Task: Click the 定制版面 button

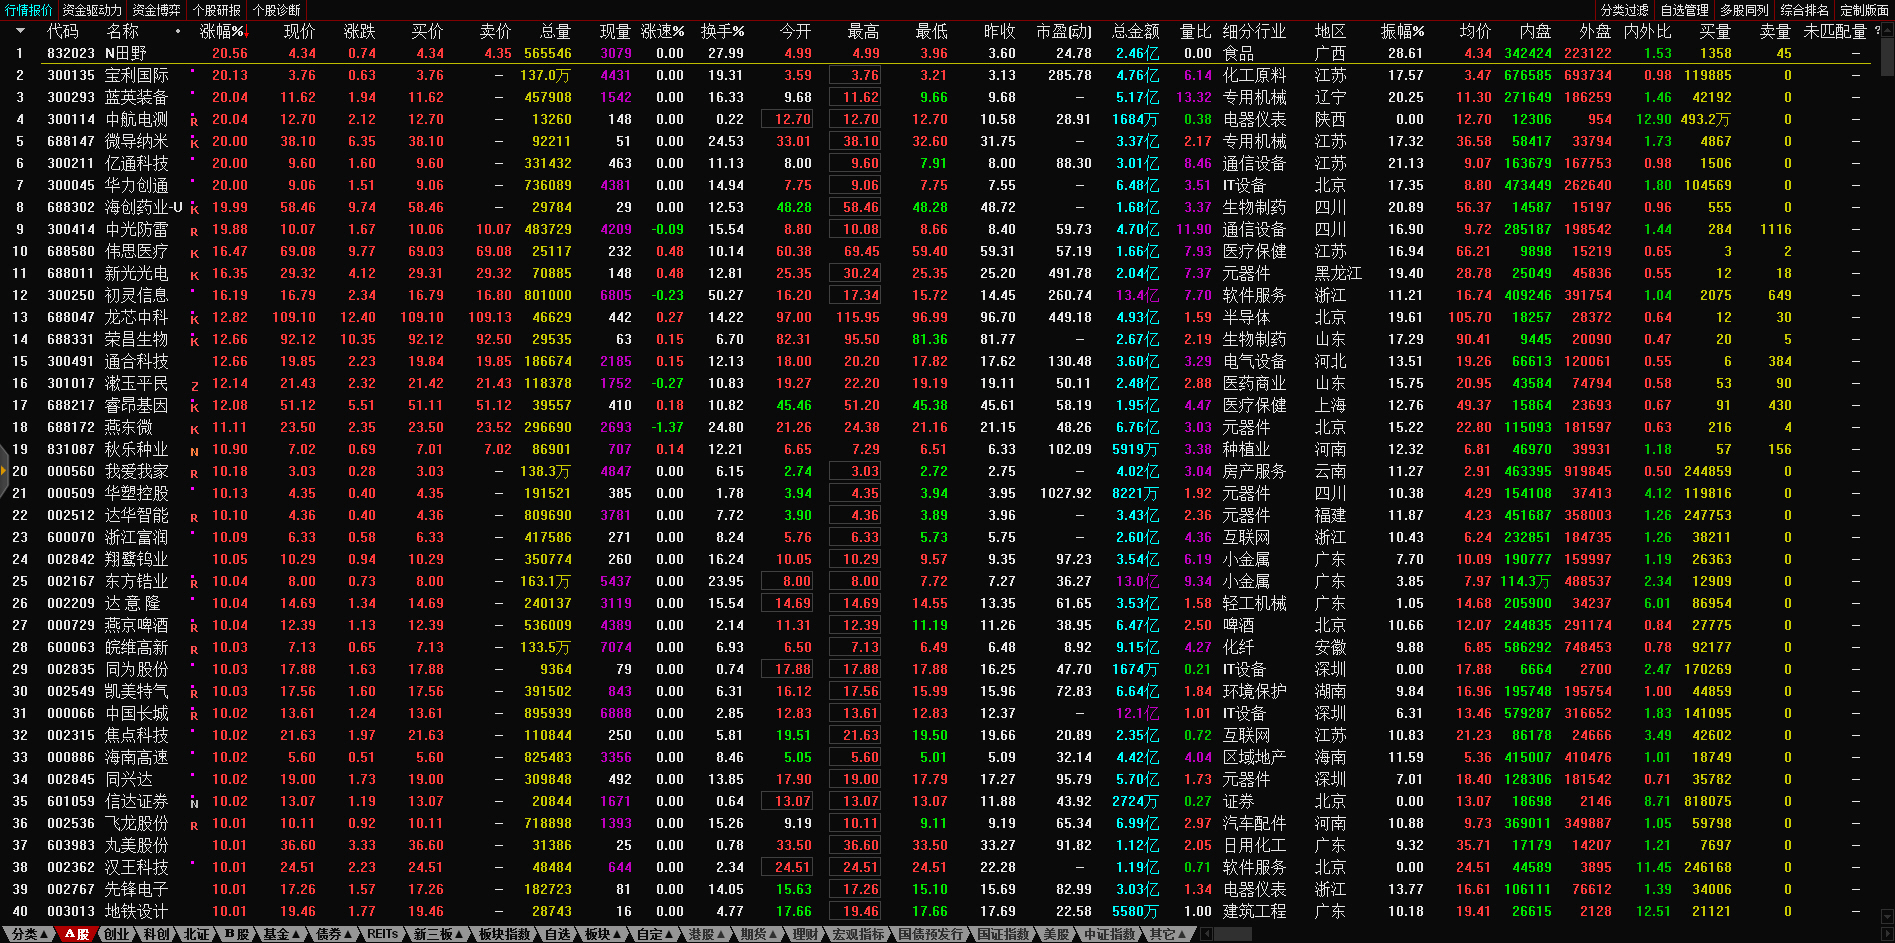Action: pos(1864,10)
